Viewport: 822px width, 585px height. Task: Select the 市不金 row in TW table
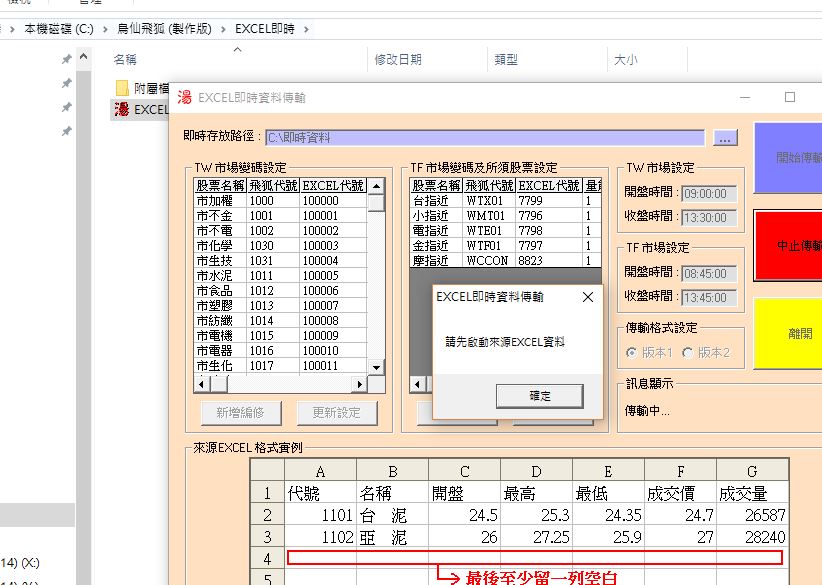point(280,216)
